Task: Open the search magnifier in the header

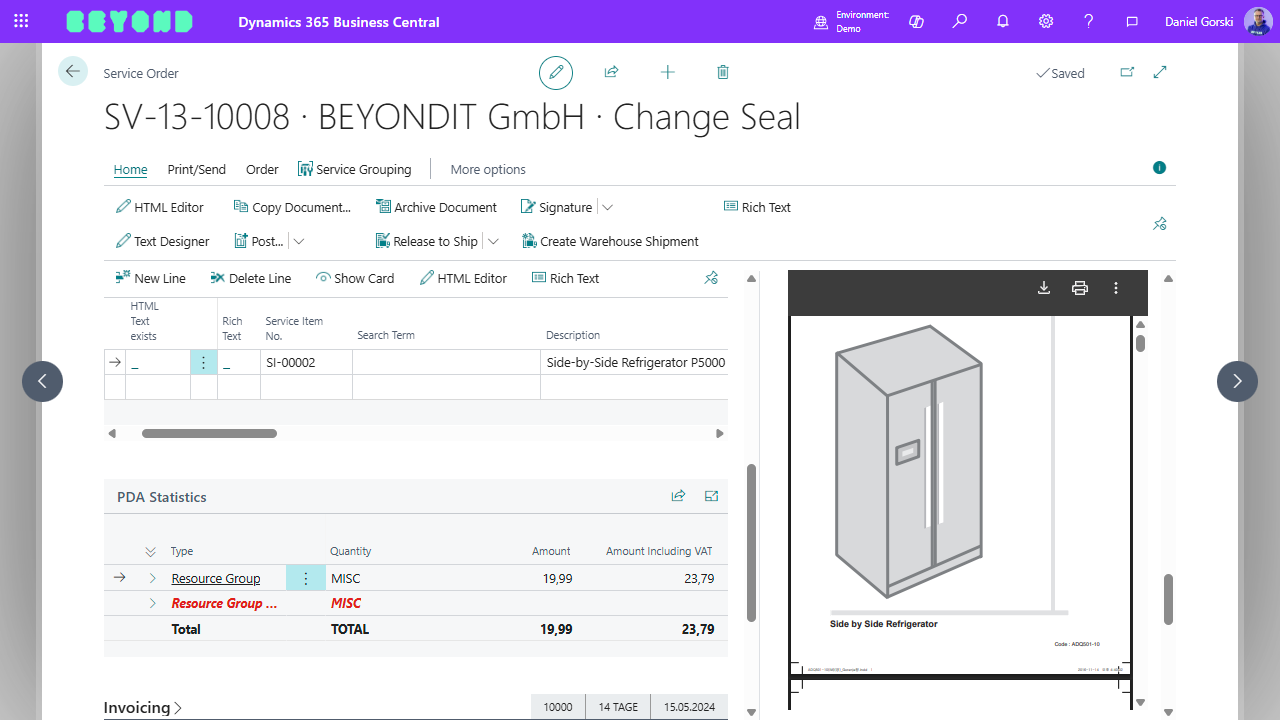Action: pos(960,21)
